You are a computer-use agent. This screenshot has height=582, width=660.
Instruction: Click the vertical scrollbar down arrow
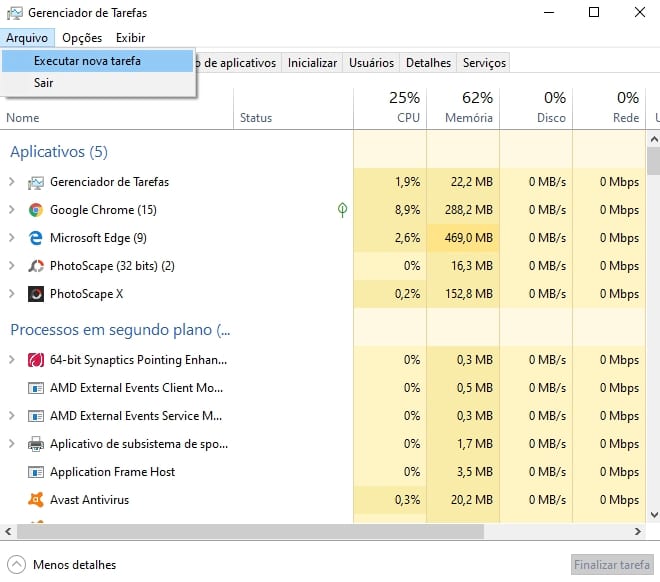click(x=654, y=515)
